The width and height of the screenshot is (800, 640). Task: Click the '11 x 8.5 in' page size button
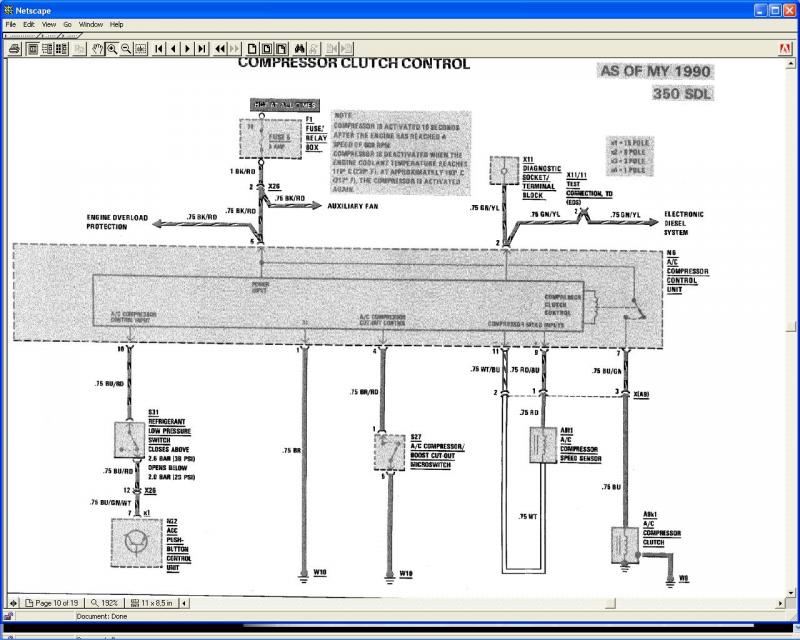152,603
